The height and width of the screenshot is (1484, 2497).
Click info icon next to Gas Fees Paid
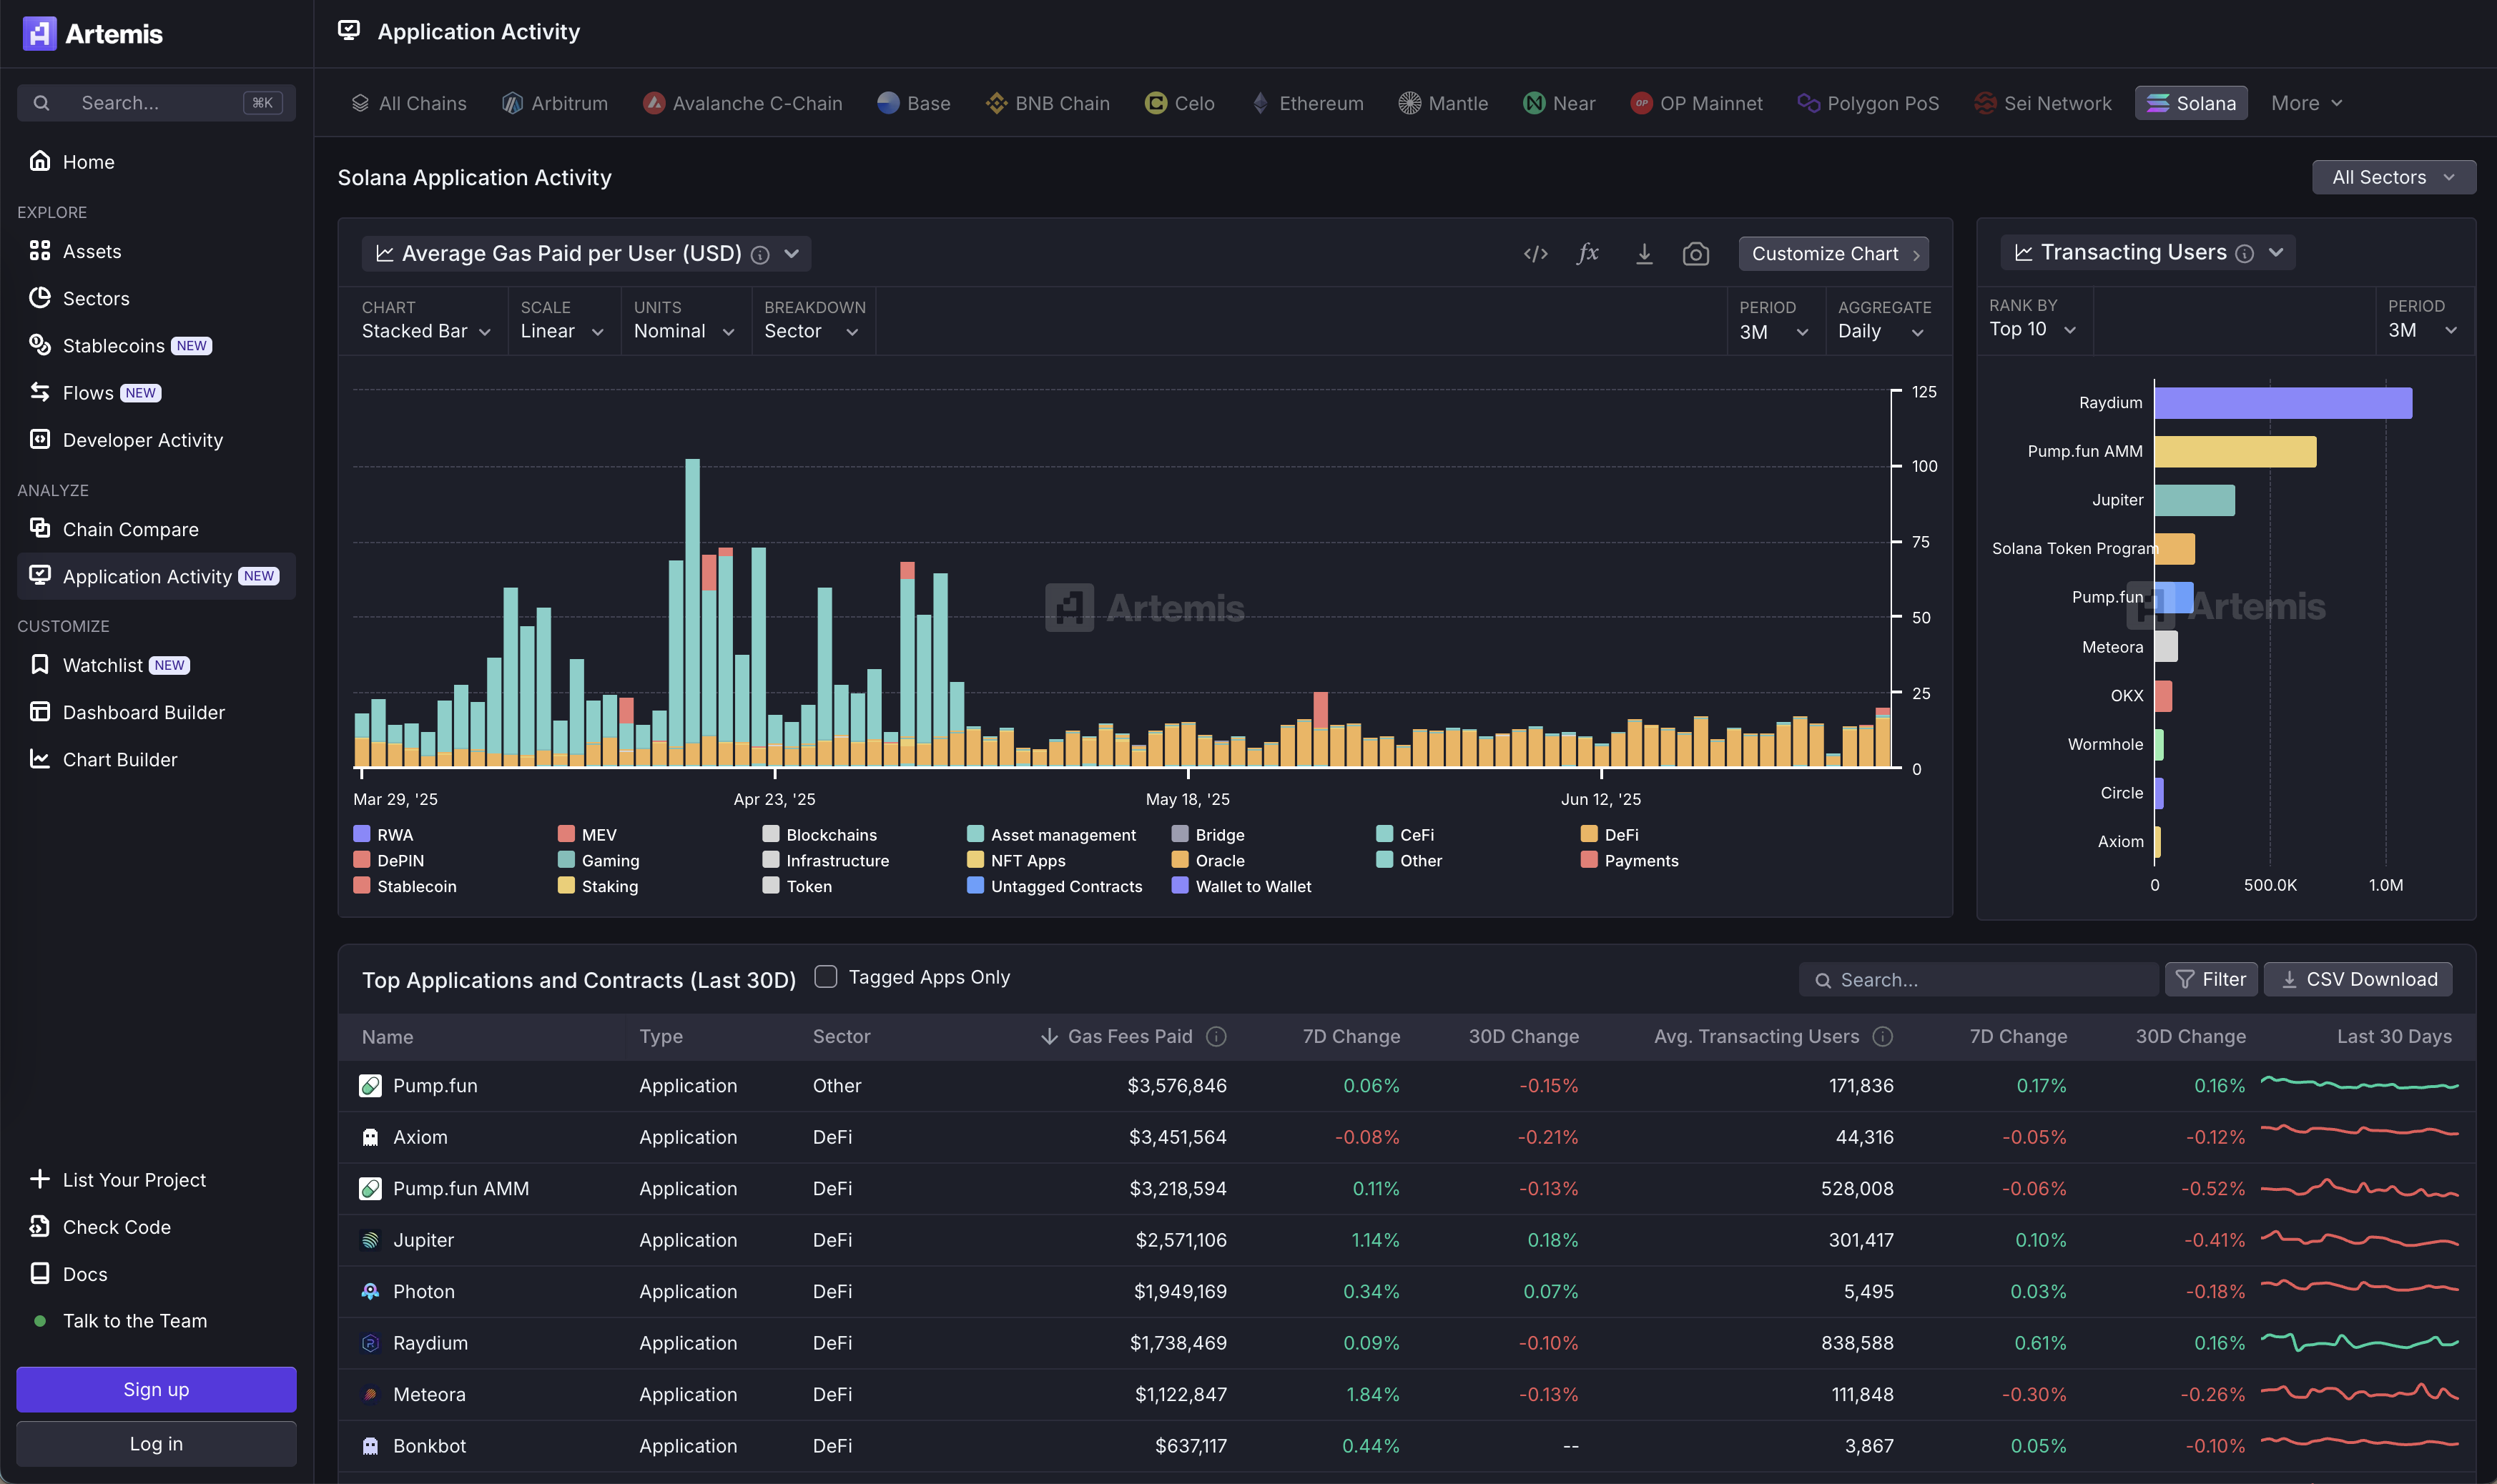tap(1216, 1036)
